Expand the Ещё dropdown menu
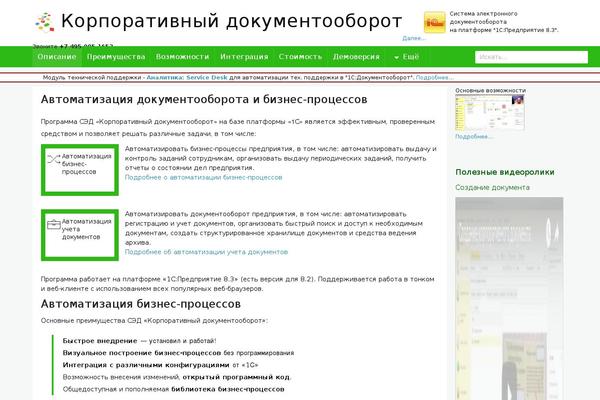600x400 pixels. tap(407, 57)
